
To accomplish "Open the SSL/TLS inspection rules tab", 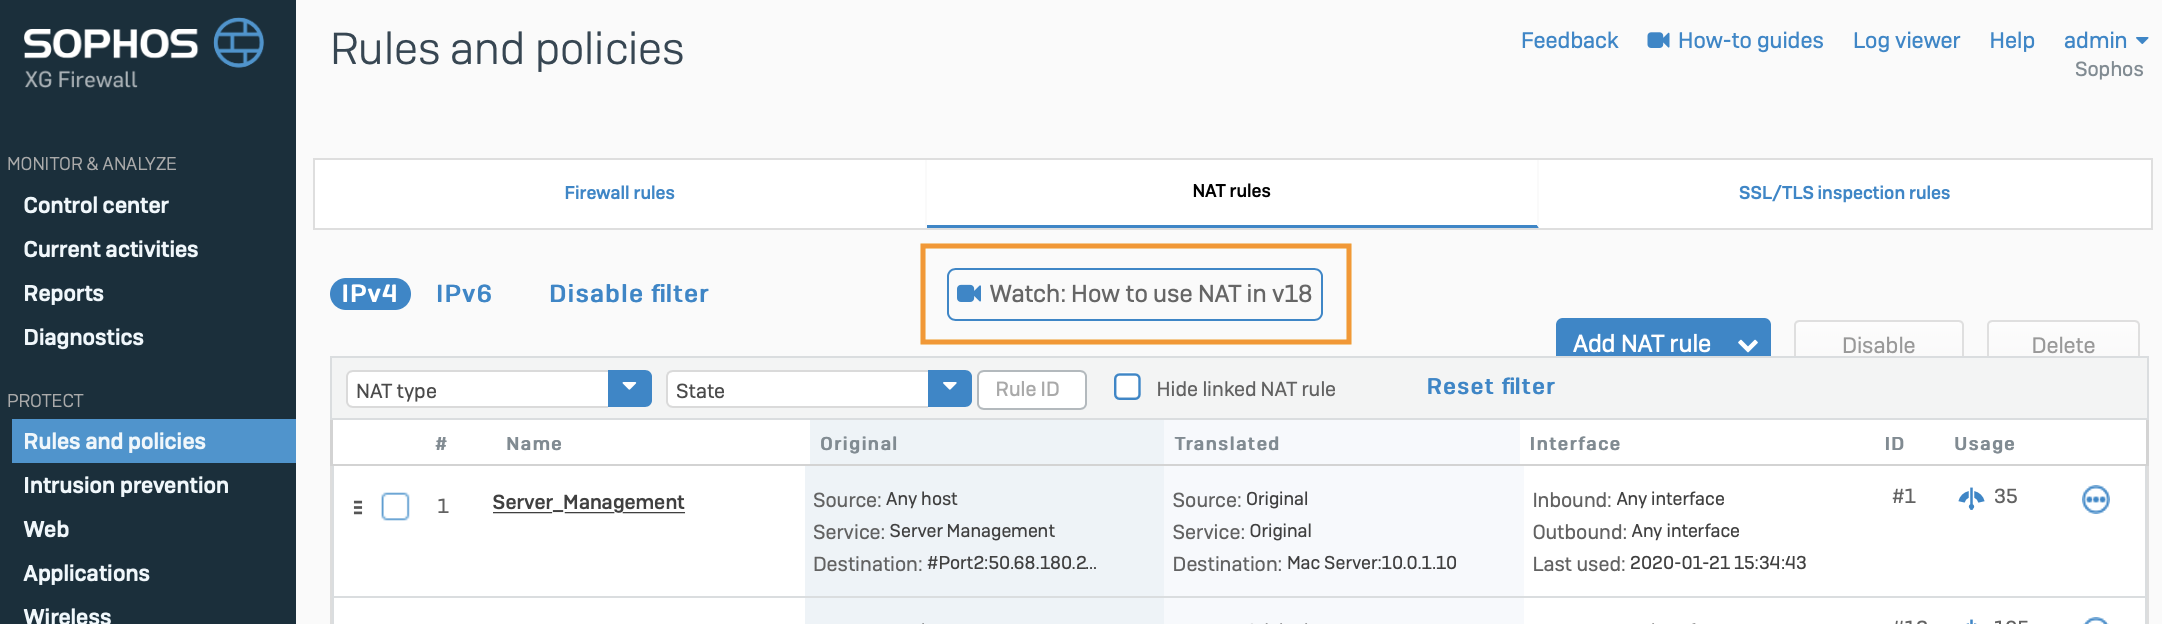I will pos(1843,193).
